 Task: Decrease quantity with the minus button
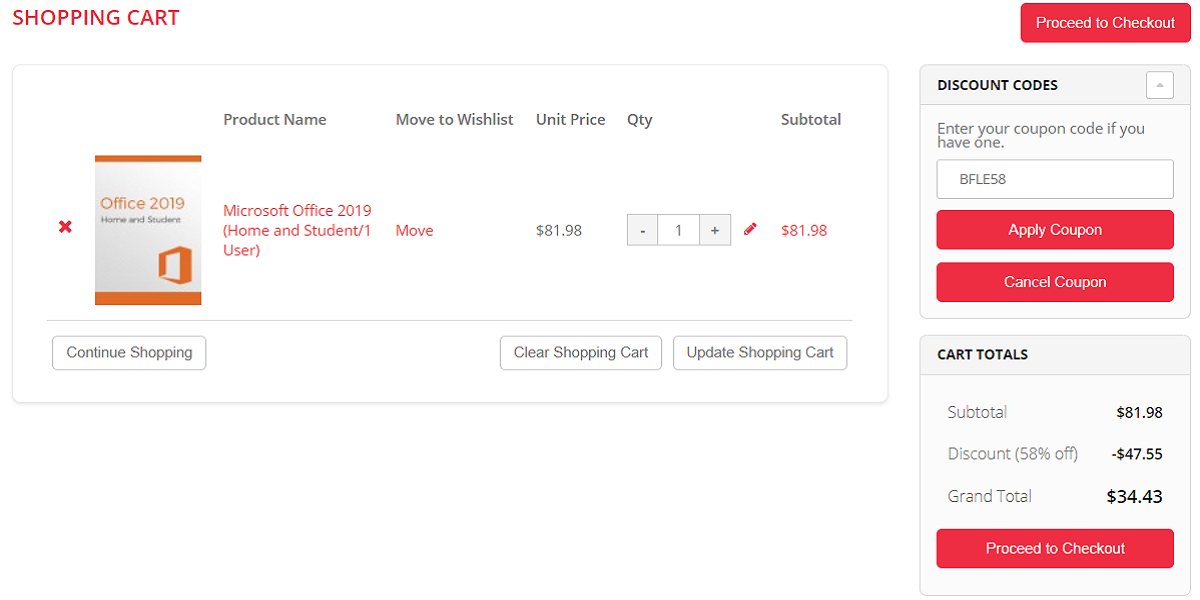tap(642, 230)
